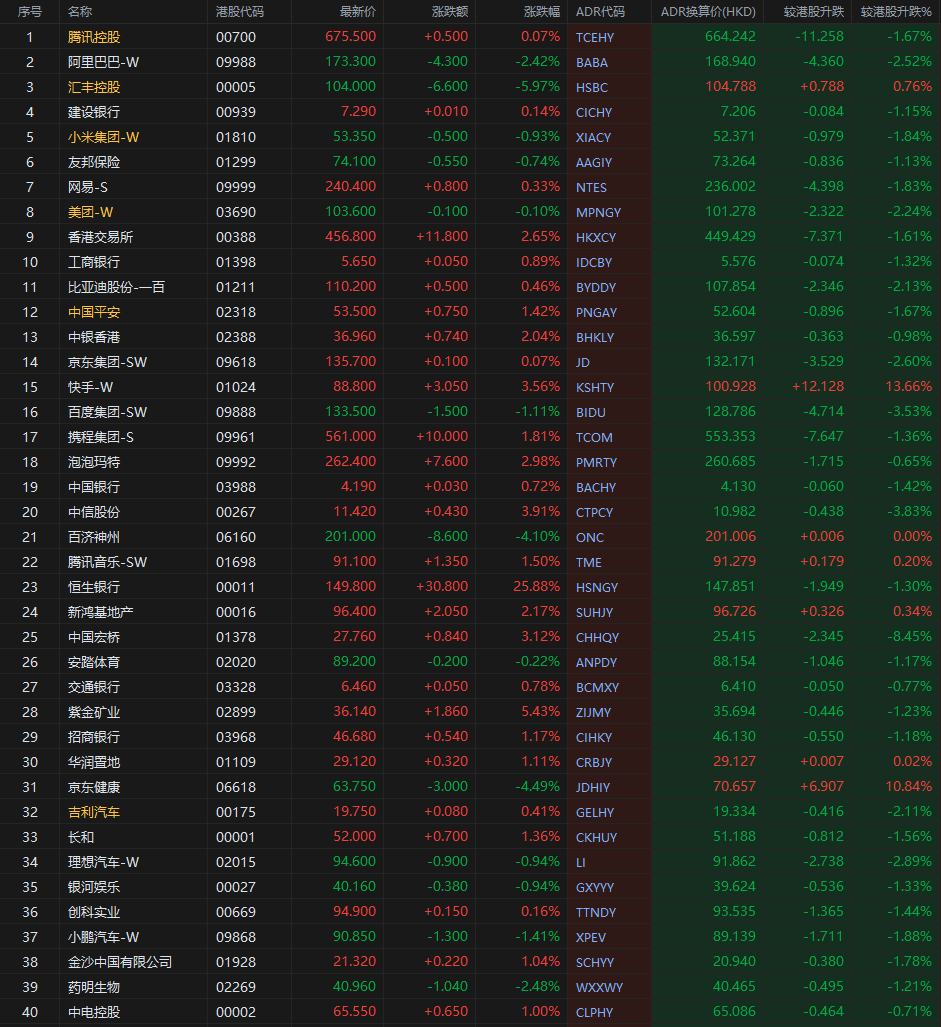Click the 13.66% premium value

click(908, 386)
